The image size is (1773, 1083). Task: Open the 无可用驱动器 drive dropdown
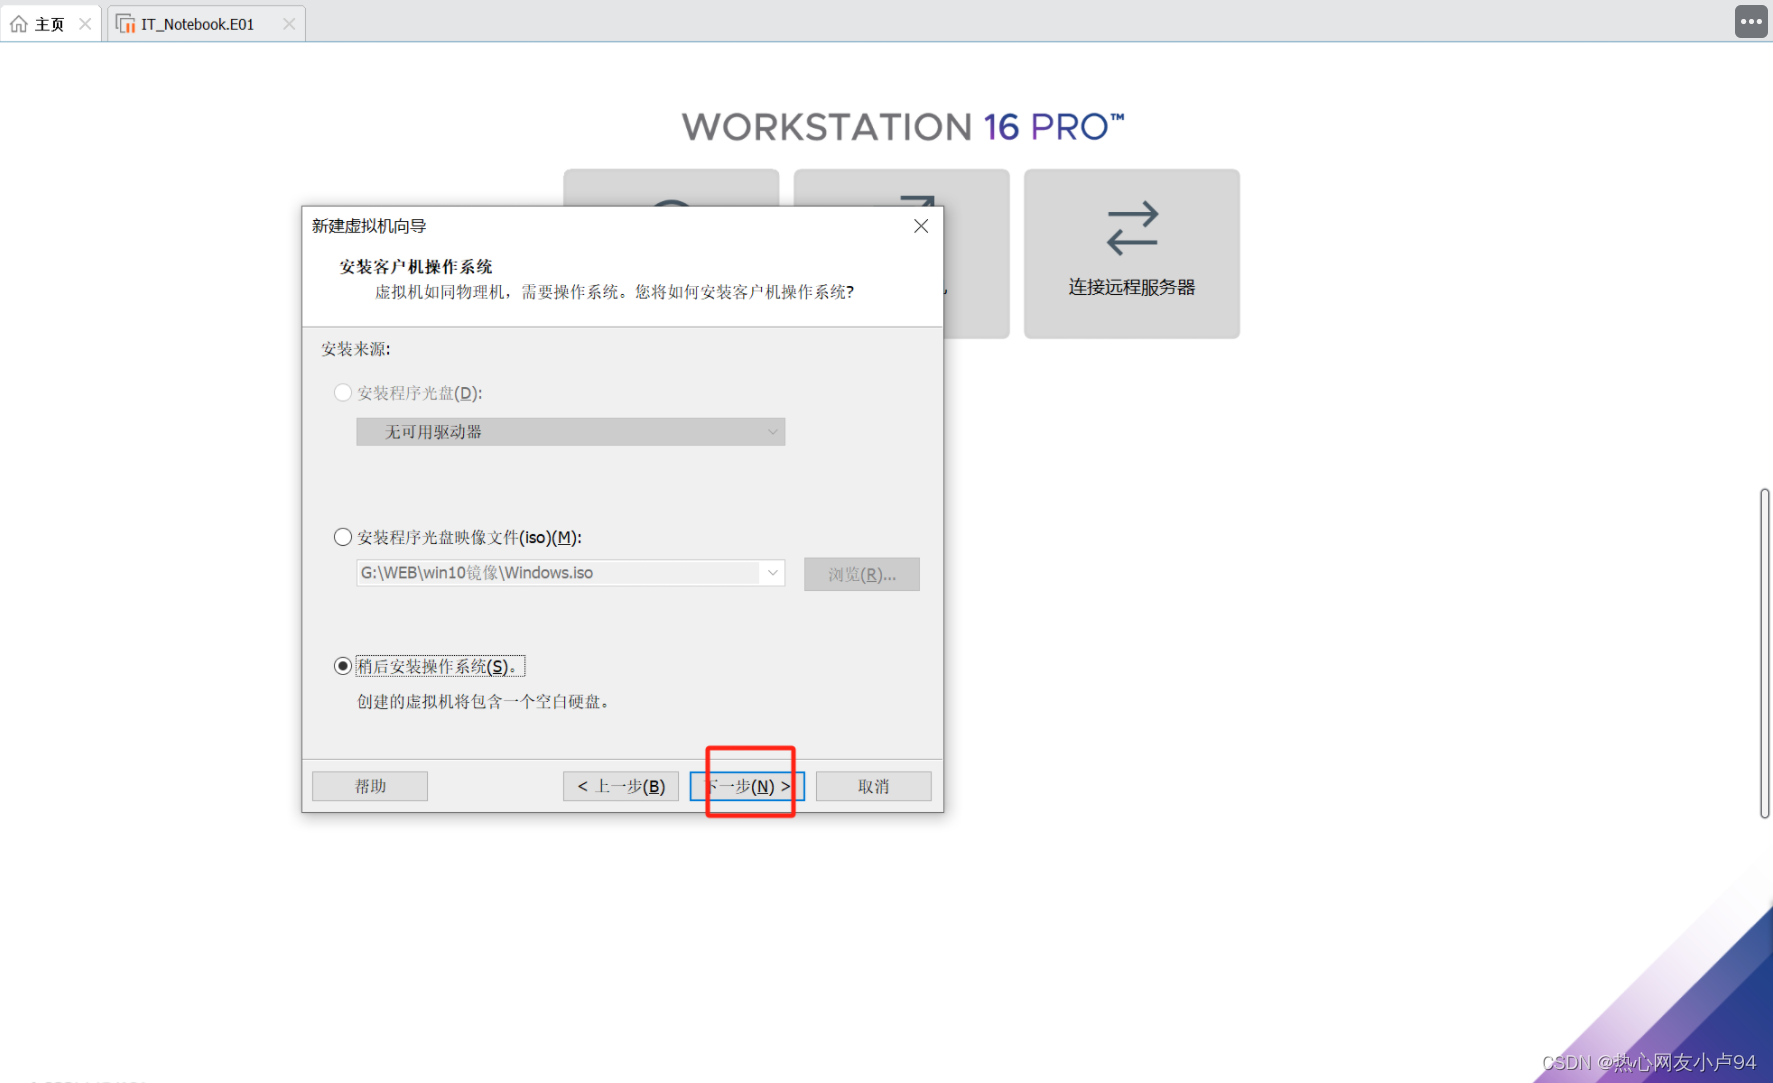click(x=571, y=432)
